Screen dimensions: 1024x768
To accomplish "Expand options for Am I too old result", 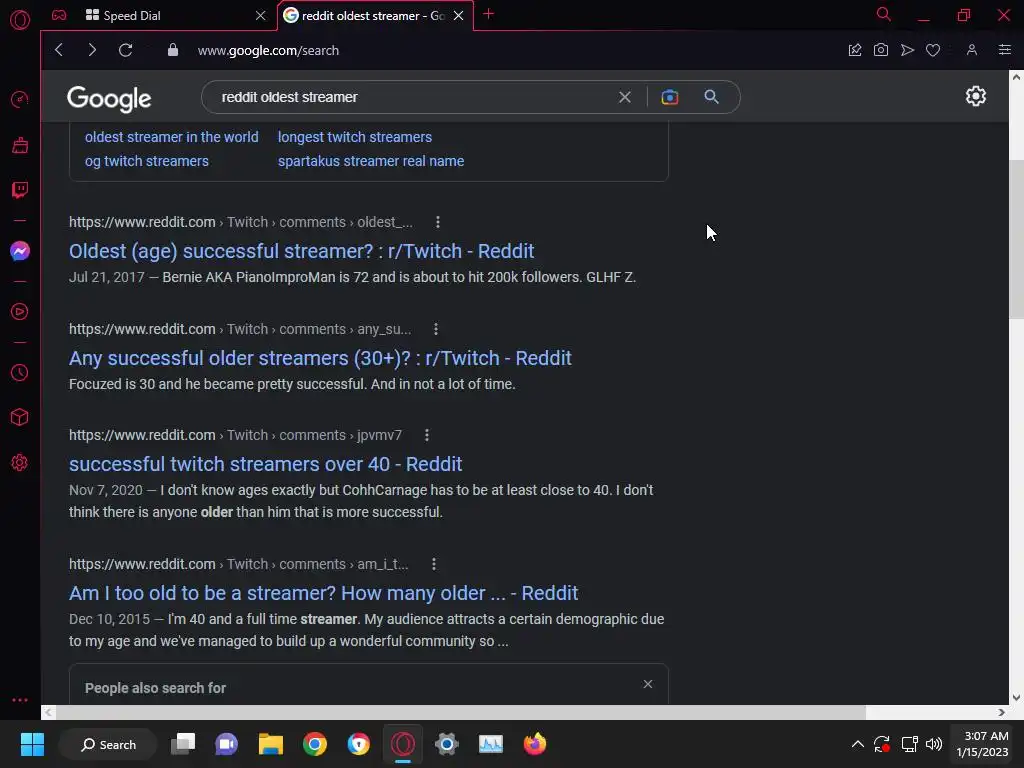I will [434, 564].
